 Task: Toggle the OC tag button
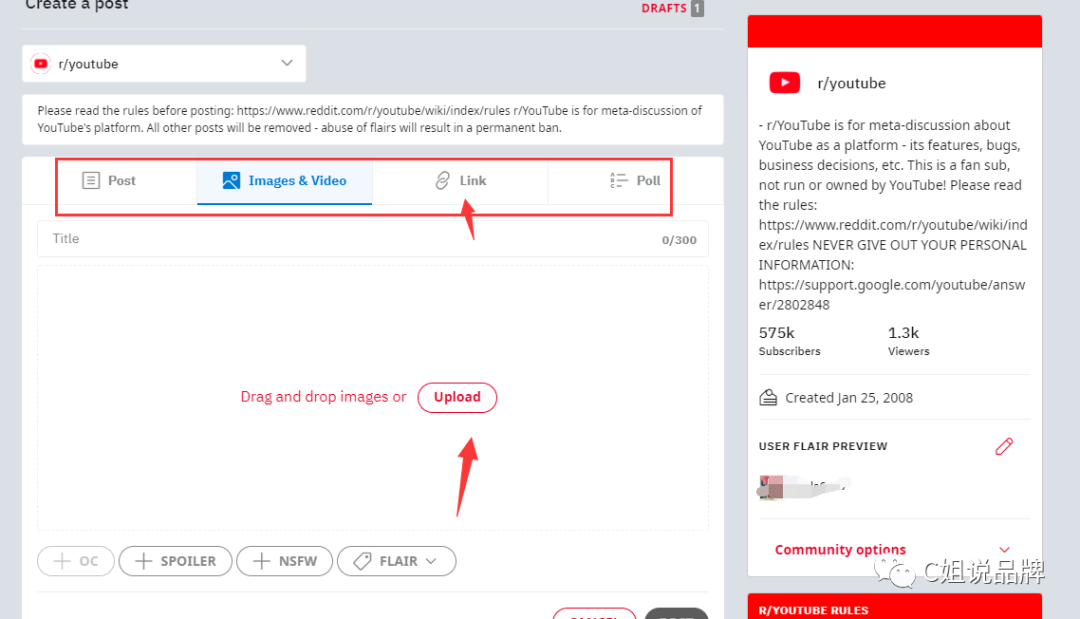tap(76, 561)
